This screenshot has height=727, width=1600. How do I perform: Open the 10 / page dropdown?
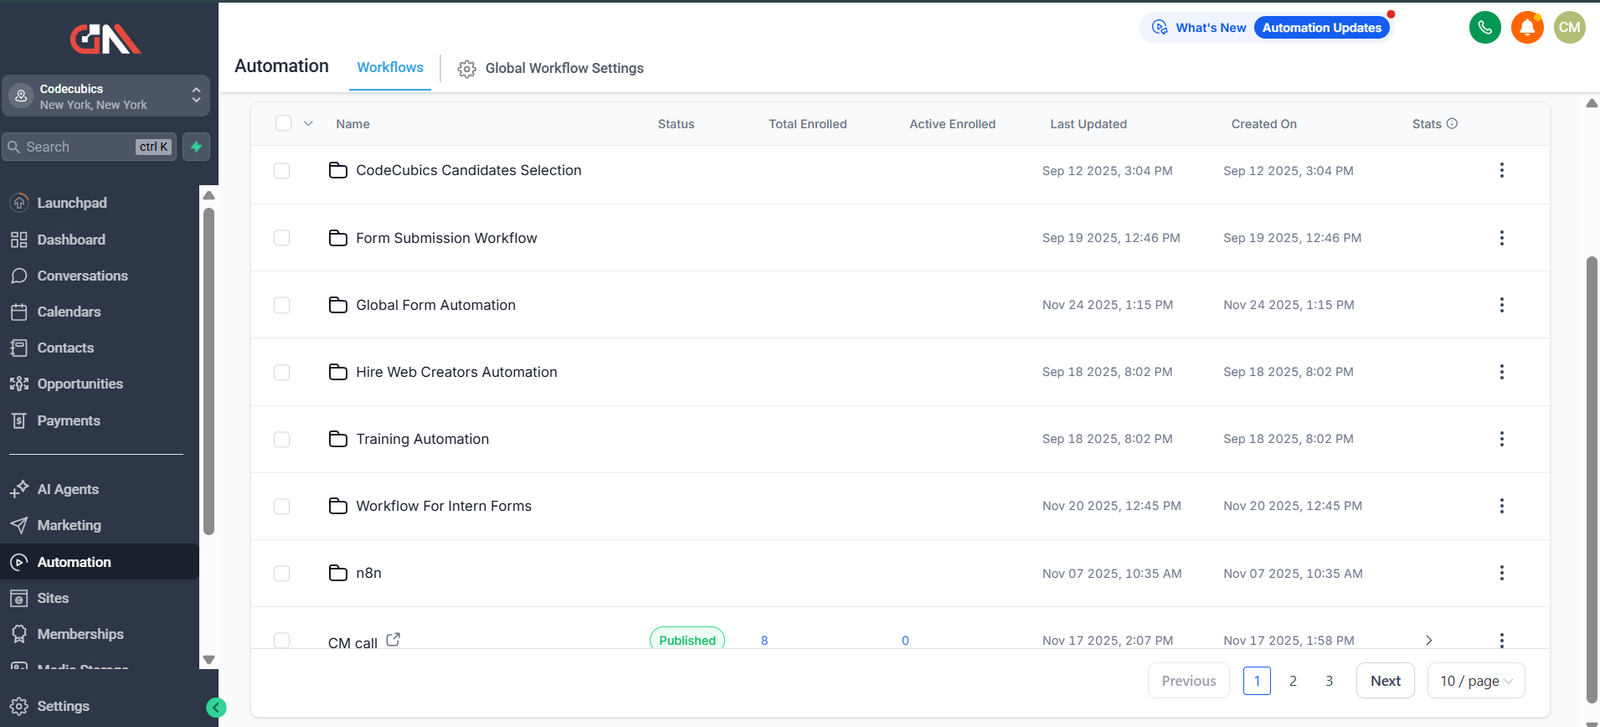tap(1475, 681)
